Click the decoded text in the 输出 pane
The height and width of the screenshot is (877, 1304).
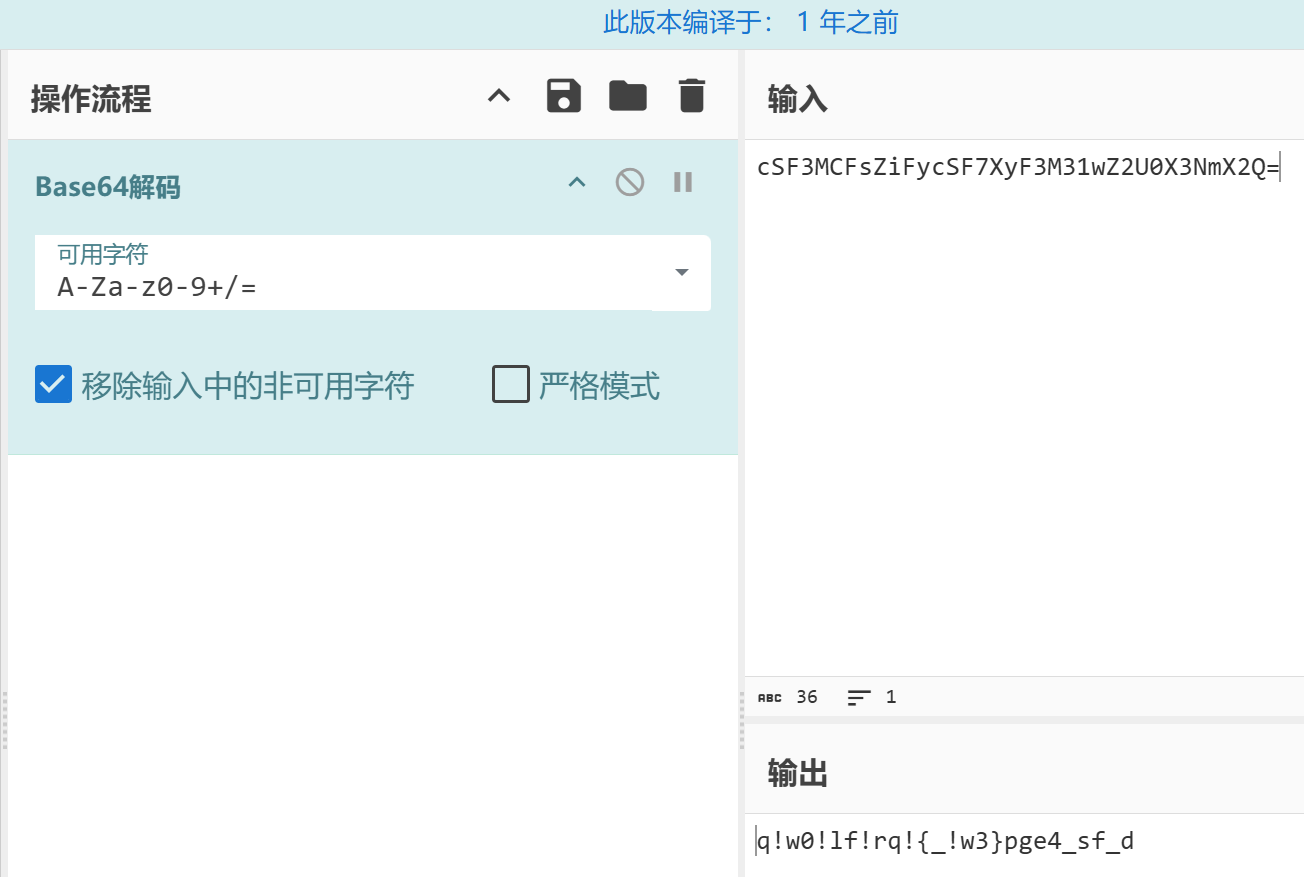945,842
